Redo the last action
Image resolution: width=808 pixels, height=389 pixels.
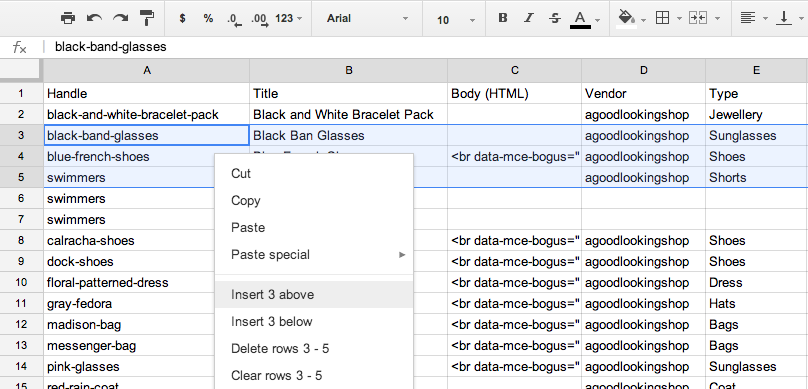pos(121,19)
